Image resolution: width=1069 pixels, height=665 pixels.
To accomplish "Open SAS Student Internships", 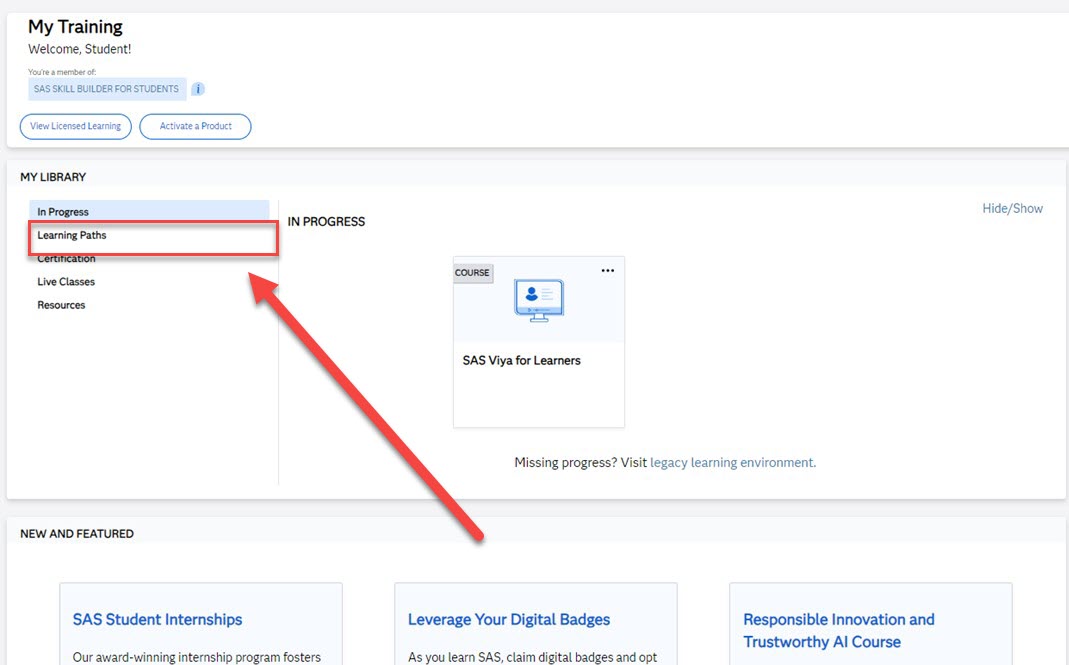I will pyautogui.click(x=155, y=619).
